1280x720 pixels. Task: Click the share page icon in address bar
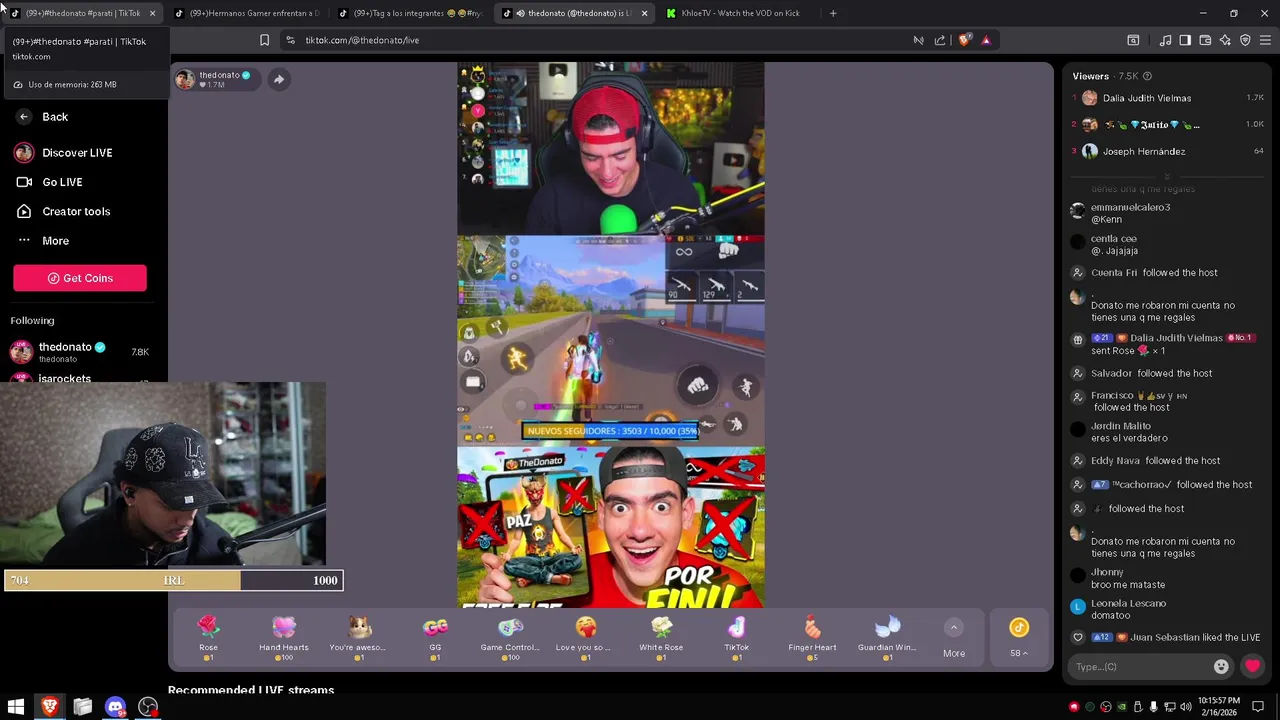coord(940,40)
